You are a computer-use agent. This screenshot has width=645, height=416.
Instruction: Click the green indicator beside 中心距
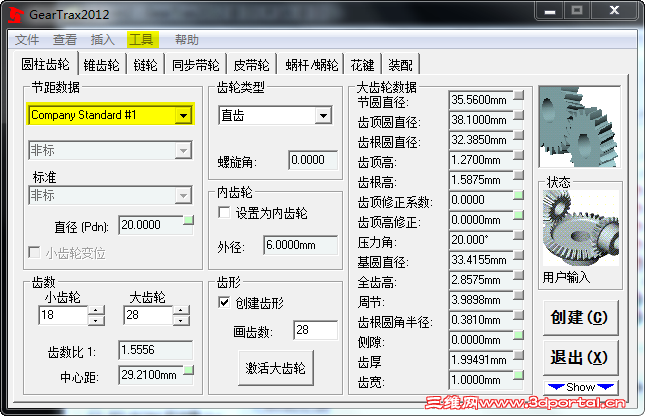pos(188,370)
